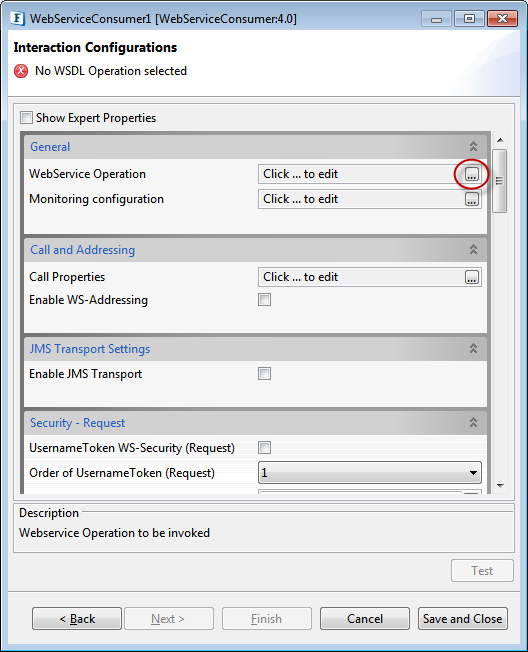
Task: Click the Fiorano application icon in title bar
Action: click(x=17, y=19)
